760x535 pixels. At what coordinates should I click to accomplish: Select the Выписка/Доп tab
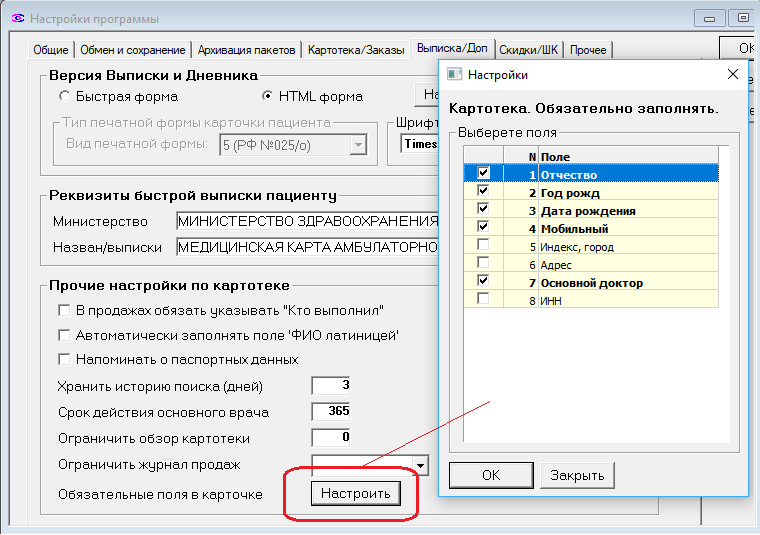pyautogui.click(x=452, y=48)
